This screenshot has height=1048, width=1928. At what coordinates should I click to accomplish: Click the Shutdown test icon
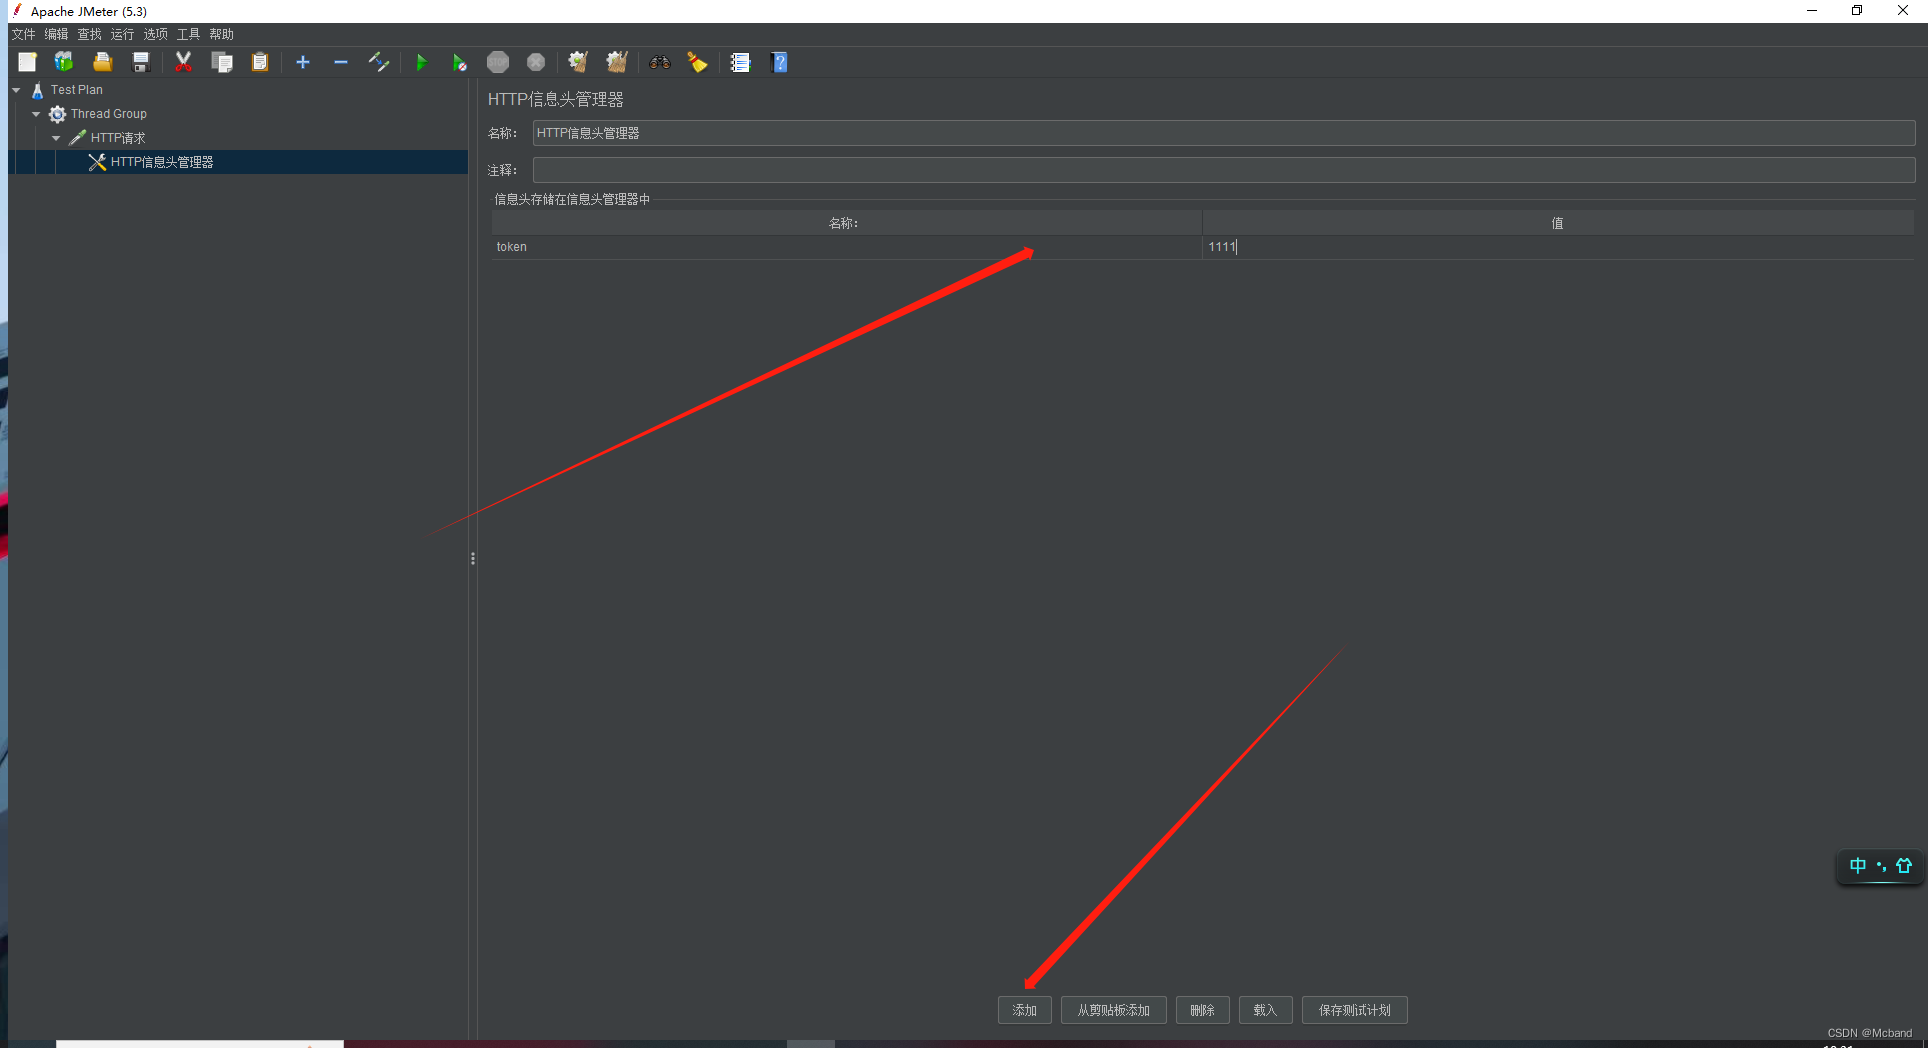point(536,62)
